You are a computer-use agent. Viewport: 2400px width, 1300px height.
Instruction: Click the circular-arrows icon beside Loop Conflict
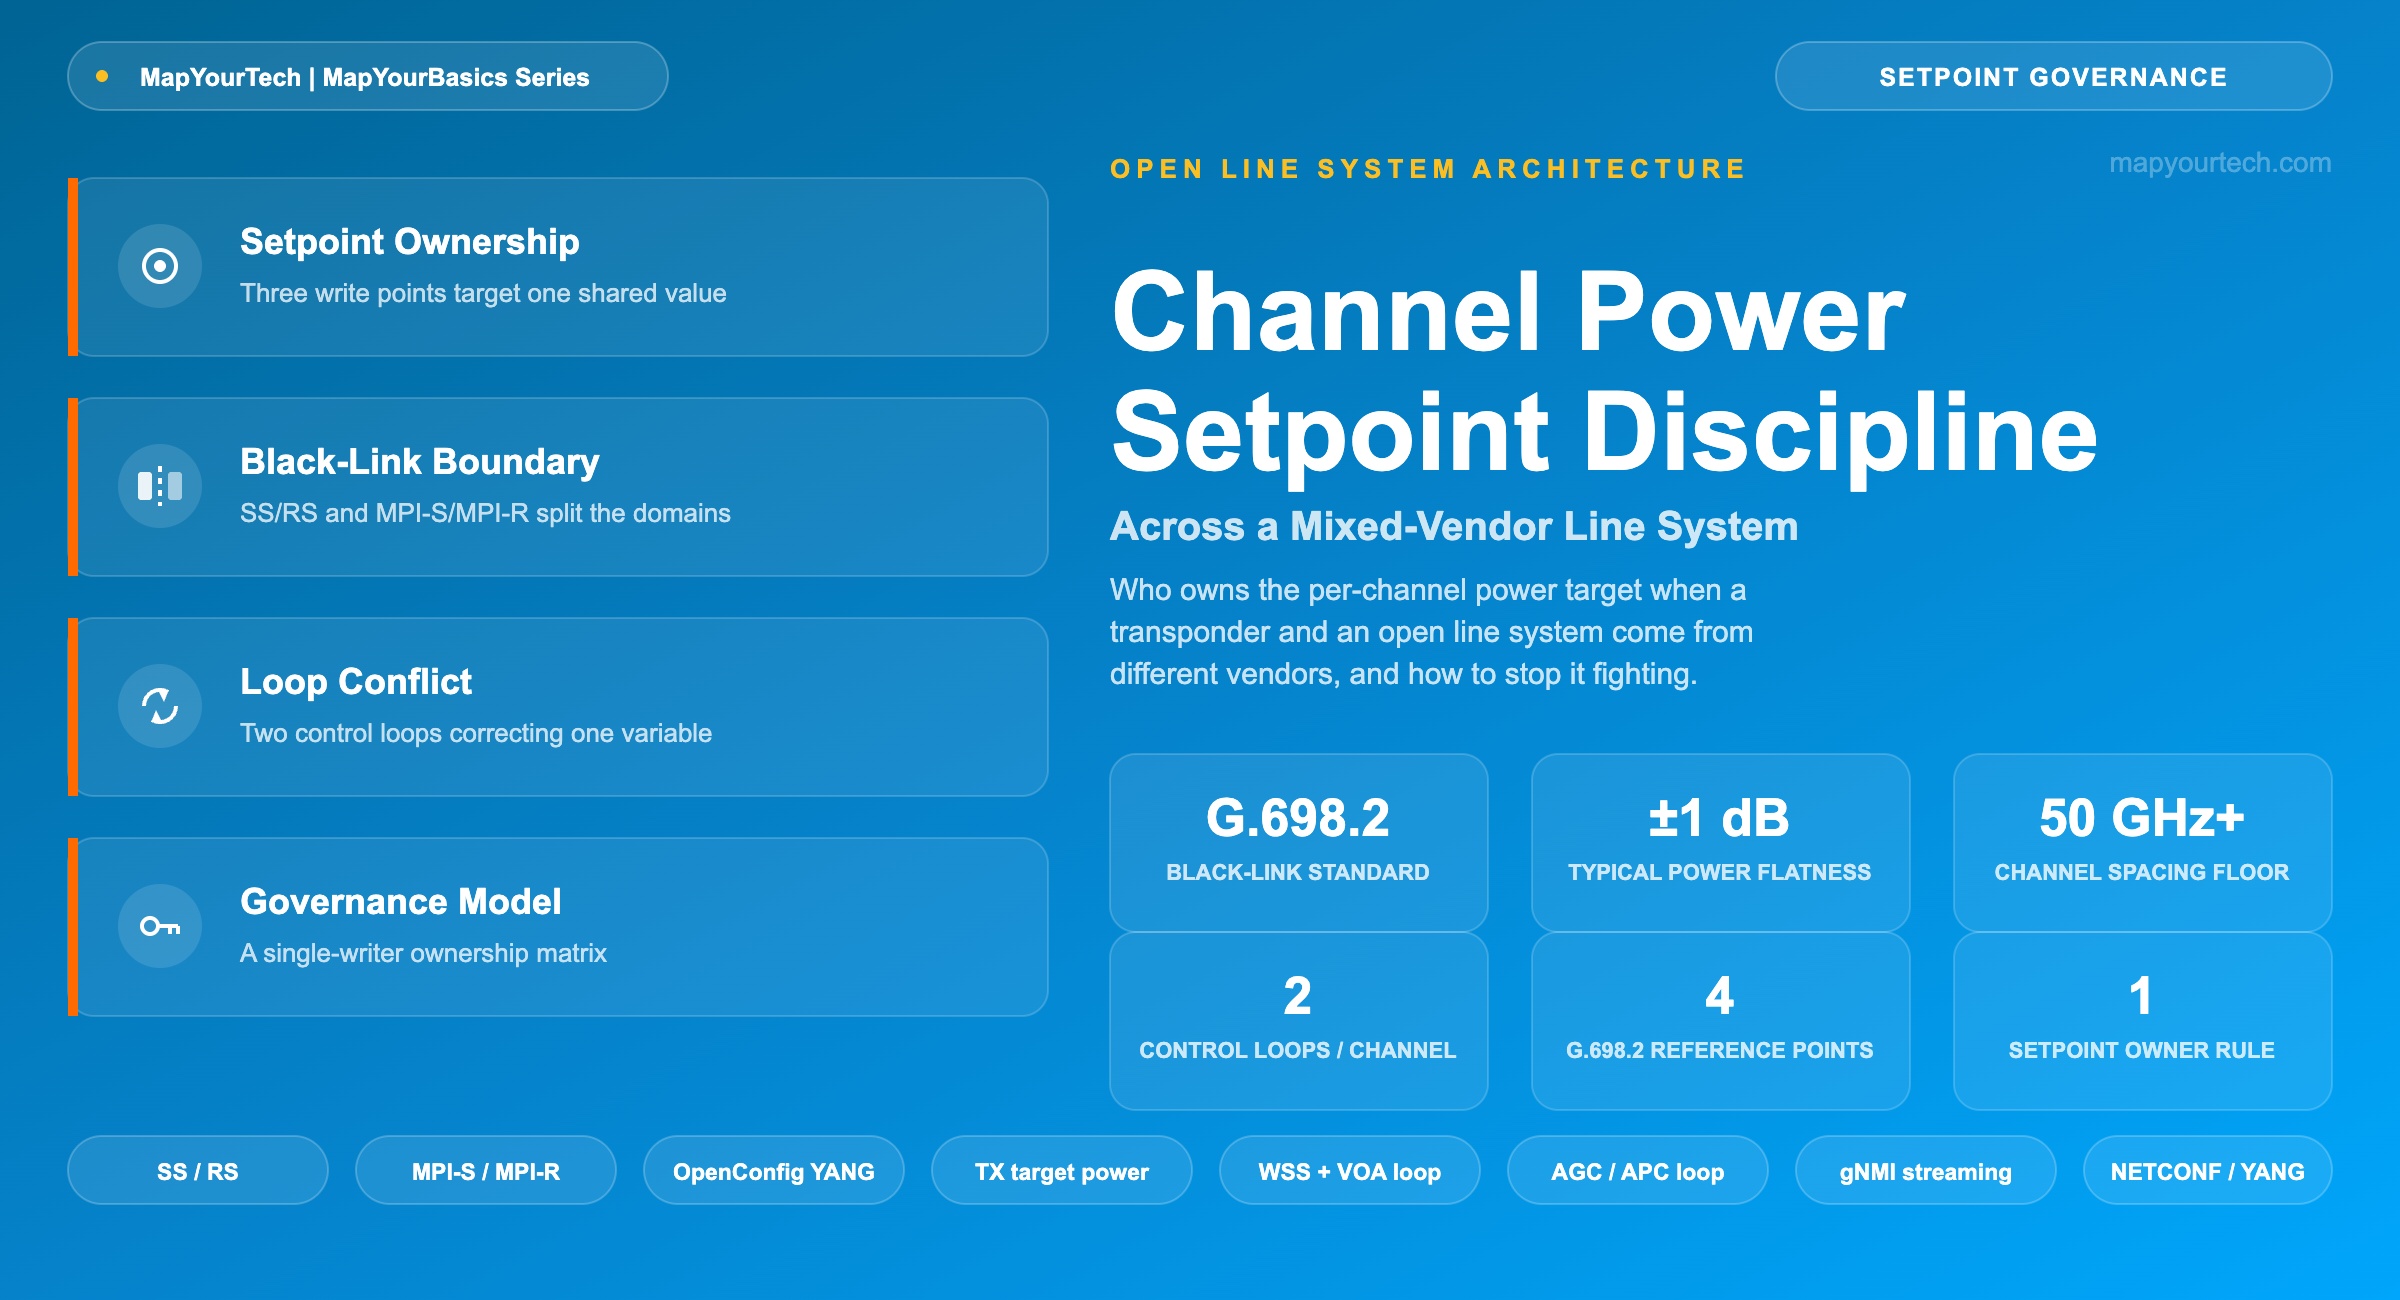point(160,706)
